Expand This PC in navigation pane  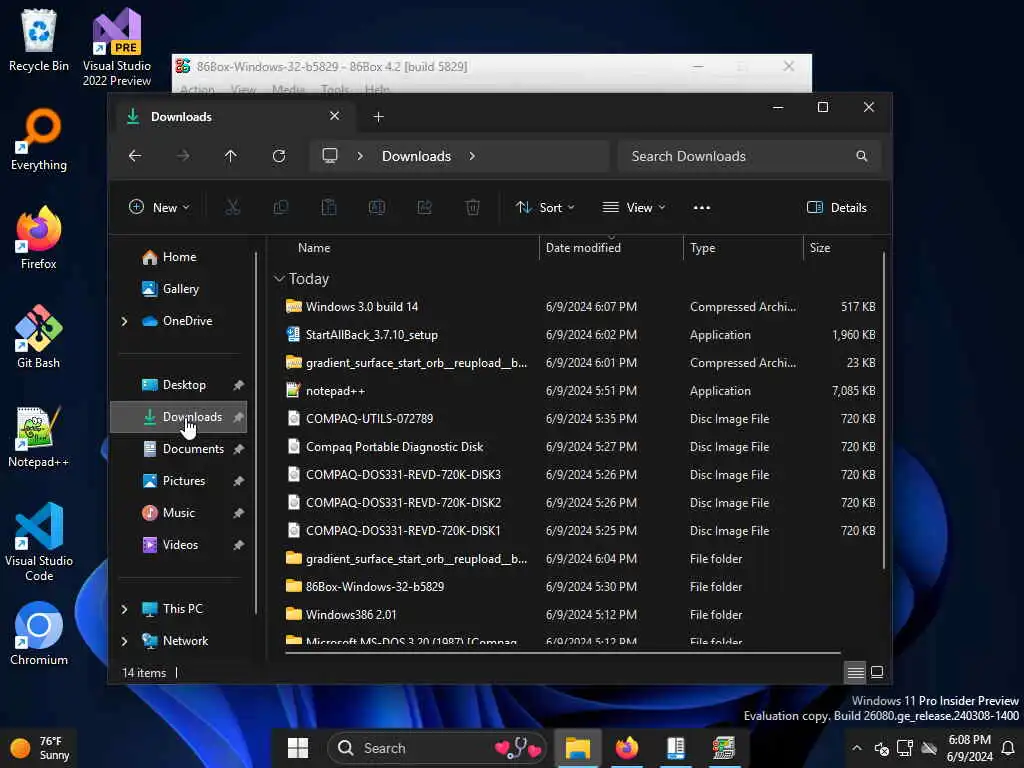point(124,609)
